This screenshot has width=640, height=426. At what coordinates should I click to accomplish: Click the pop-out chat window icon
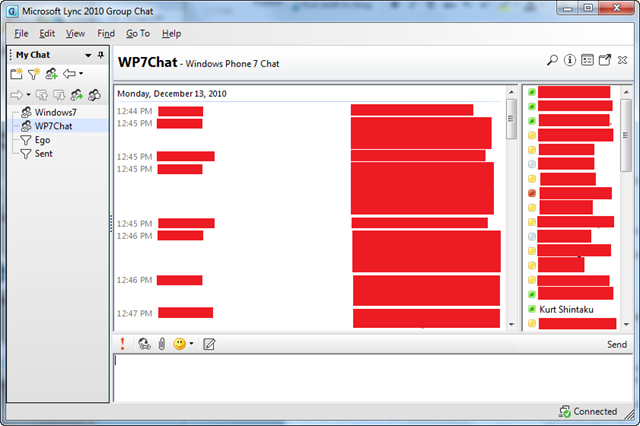pyautogui.click(x=605, y=61)
